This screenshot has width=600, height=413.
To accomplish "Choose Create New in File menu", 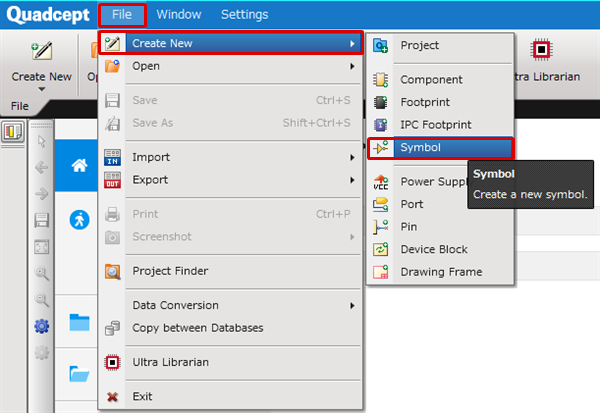I will [x=230, y=43].
